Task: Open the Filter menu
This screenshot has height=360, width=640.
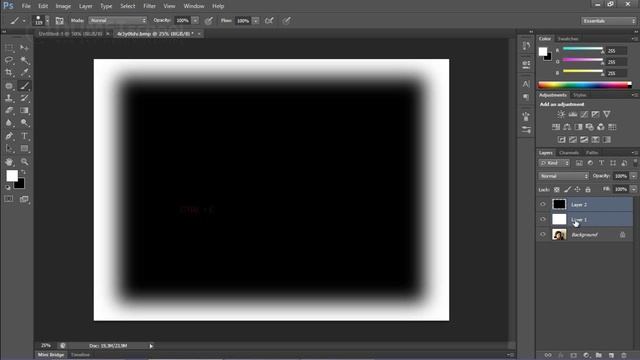Action: click(x=149, y=6)
